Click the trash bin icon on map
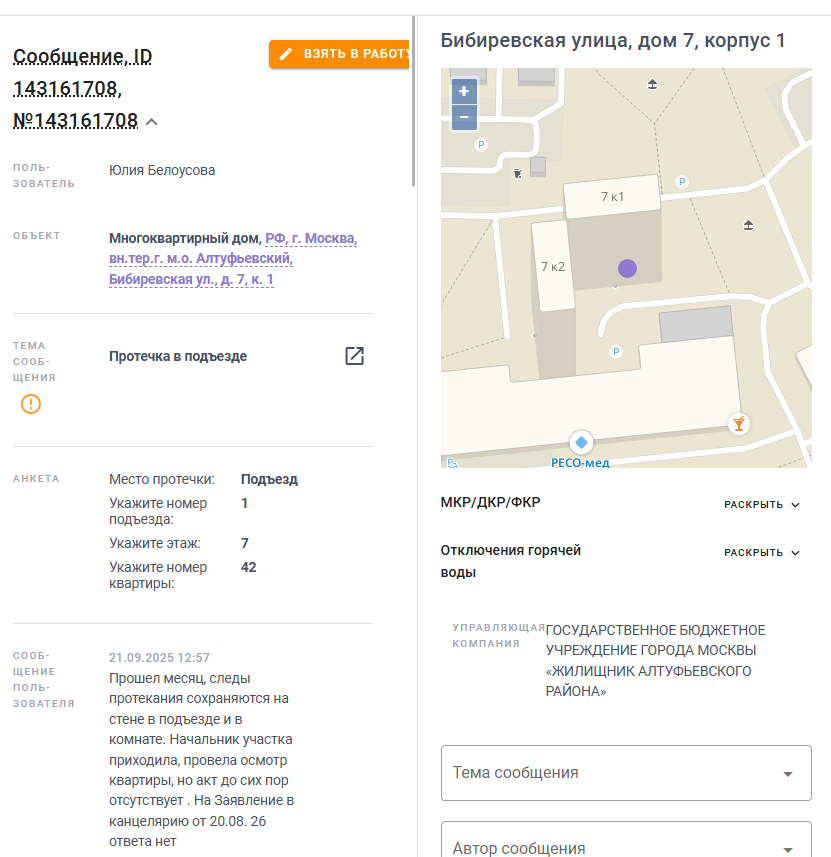Viewport: 831px width, 857px height. tap(517, 174)
